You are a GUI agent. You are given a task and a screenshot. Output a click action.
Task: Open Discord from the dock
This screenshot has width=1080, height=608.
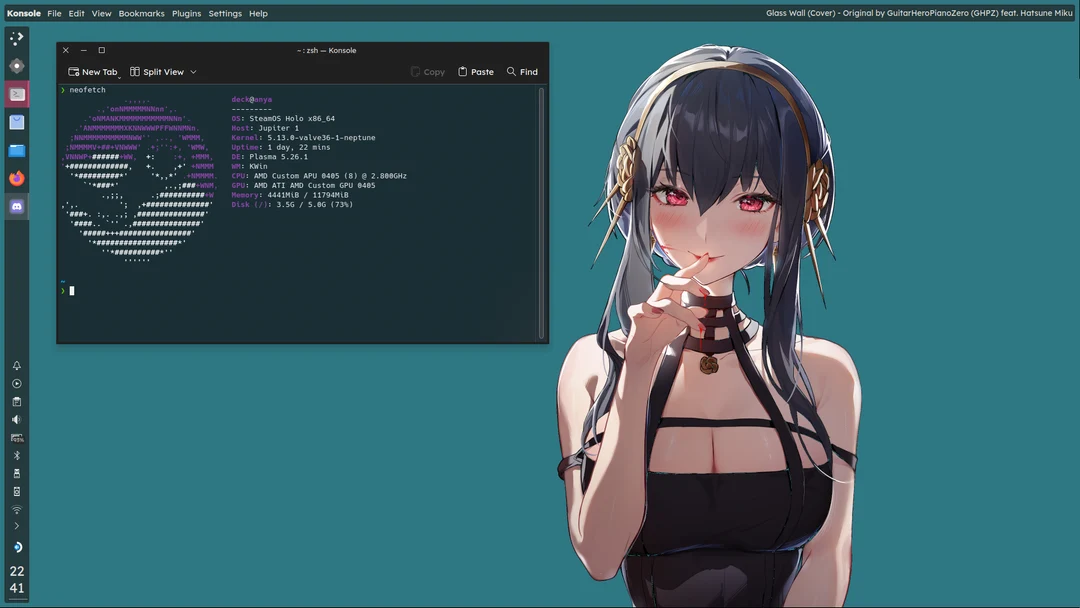[x=16, y=206]
